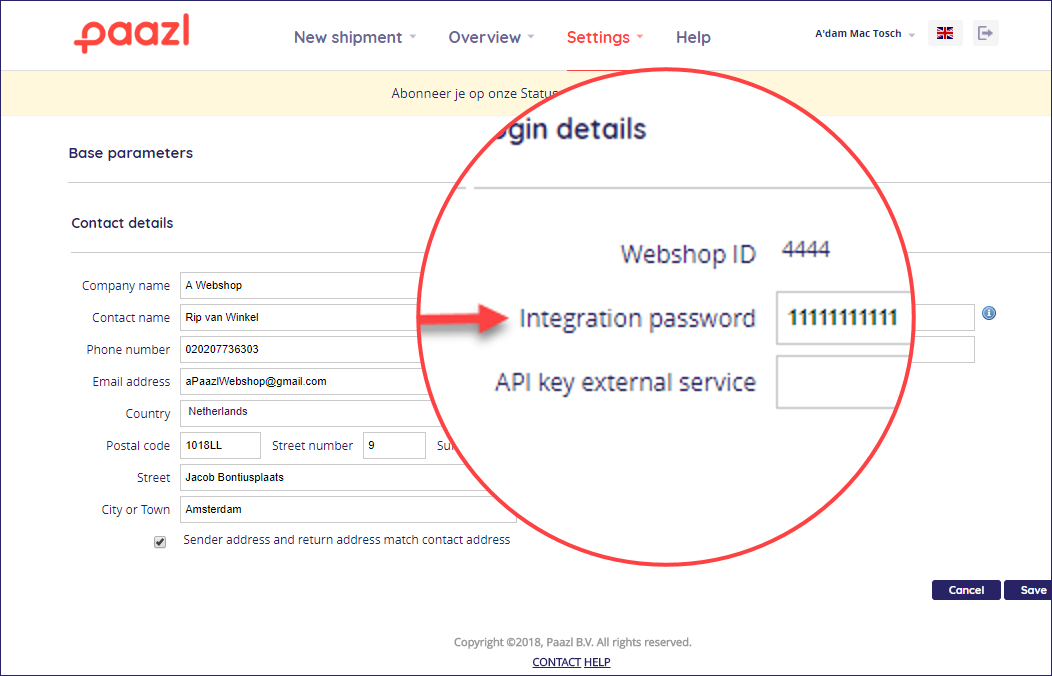Click the Paazl logo
Viewport: 1052px width, 676px height.
(x=132, y=34)
